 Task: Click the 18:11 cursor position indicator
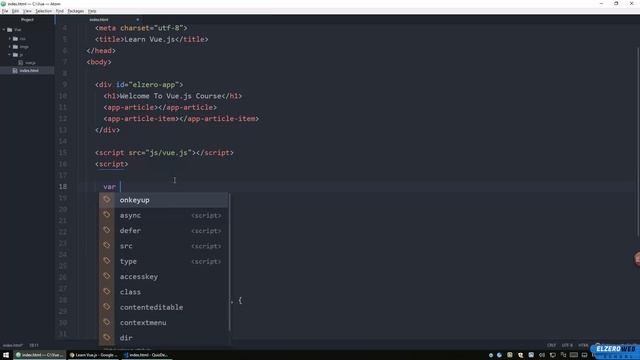click(33, 345)
